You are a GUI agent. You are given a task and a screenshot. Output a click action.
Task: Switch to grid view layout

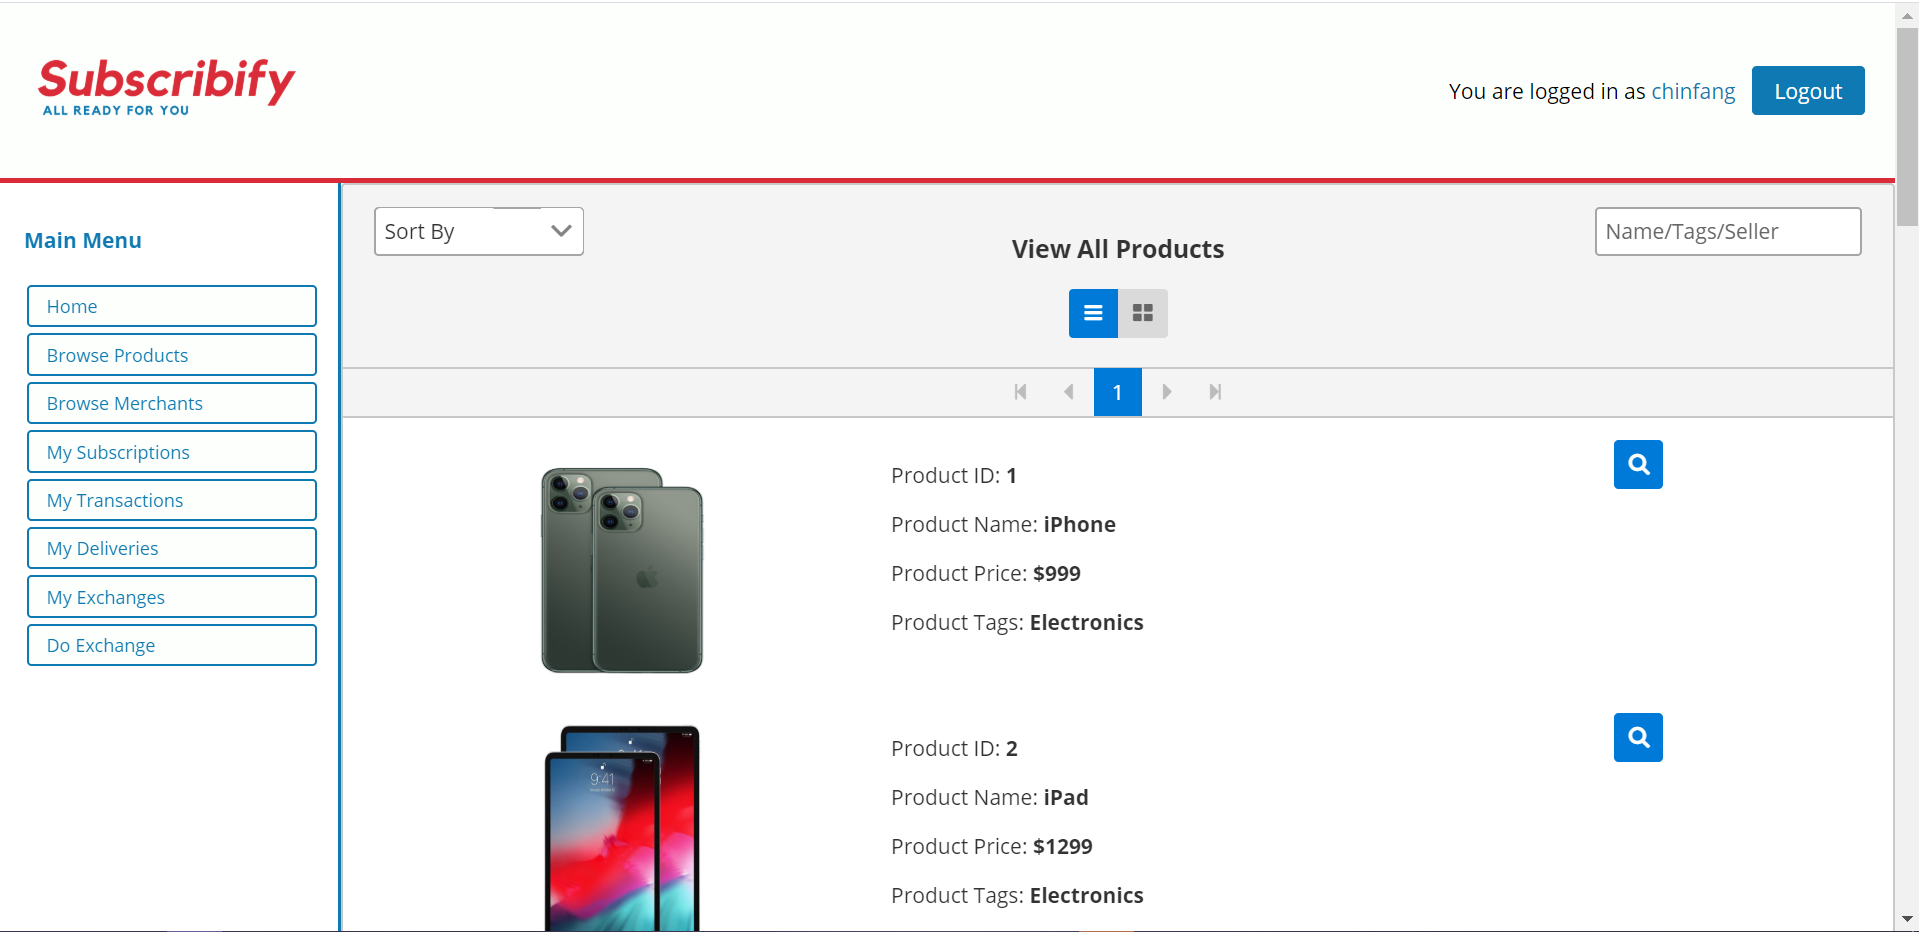1143,313
